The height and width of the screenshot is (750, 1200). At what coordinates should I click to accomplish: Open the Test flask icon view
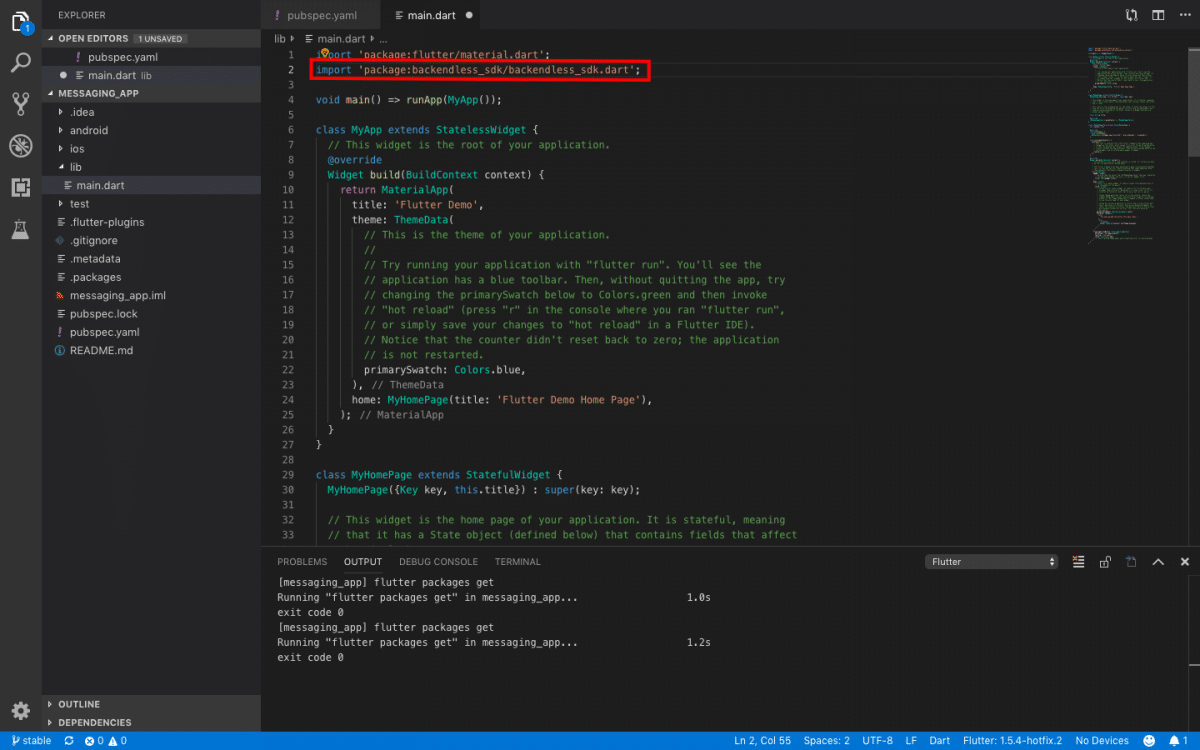(21, 229)
